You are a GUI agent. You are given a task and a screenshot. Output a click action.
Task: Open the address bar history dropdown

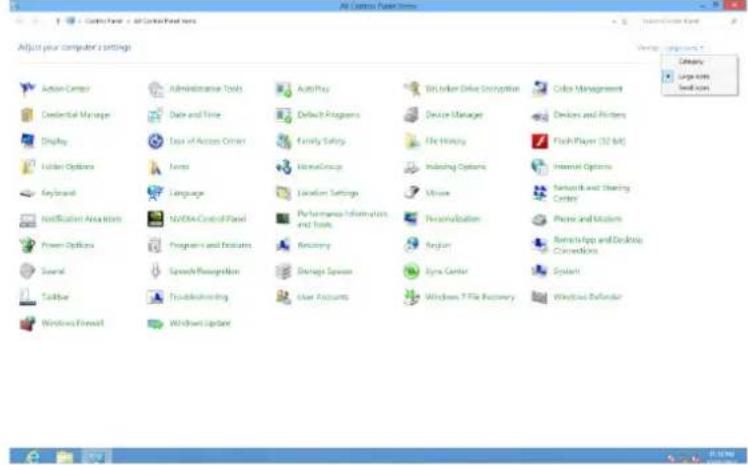pyautogui.click(x=614, y=21)
